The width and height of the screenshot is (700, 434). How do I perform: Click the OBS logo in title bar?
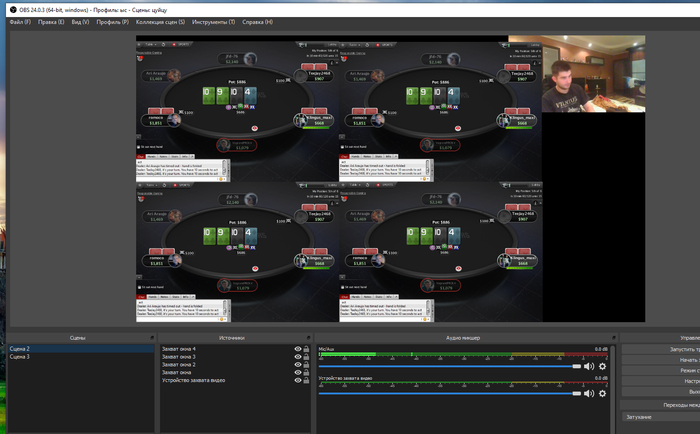[x=13, y=9]
